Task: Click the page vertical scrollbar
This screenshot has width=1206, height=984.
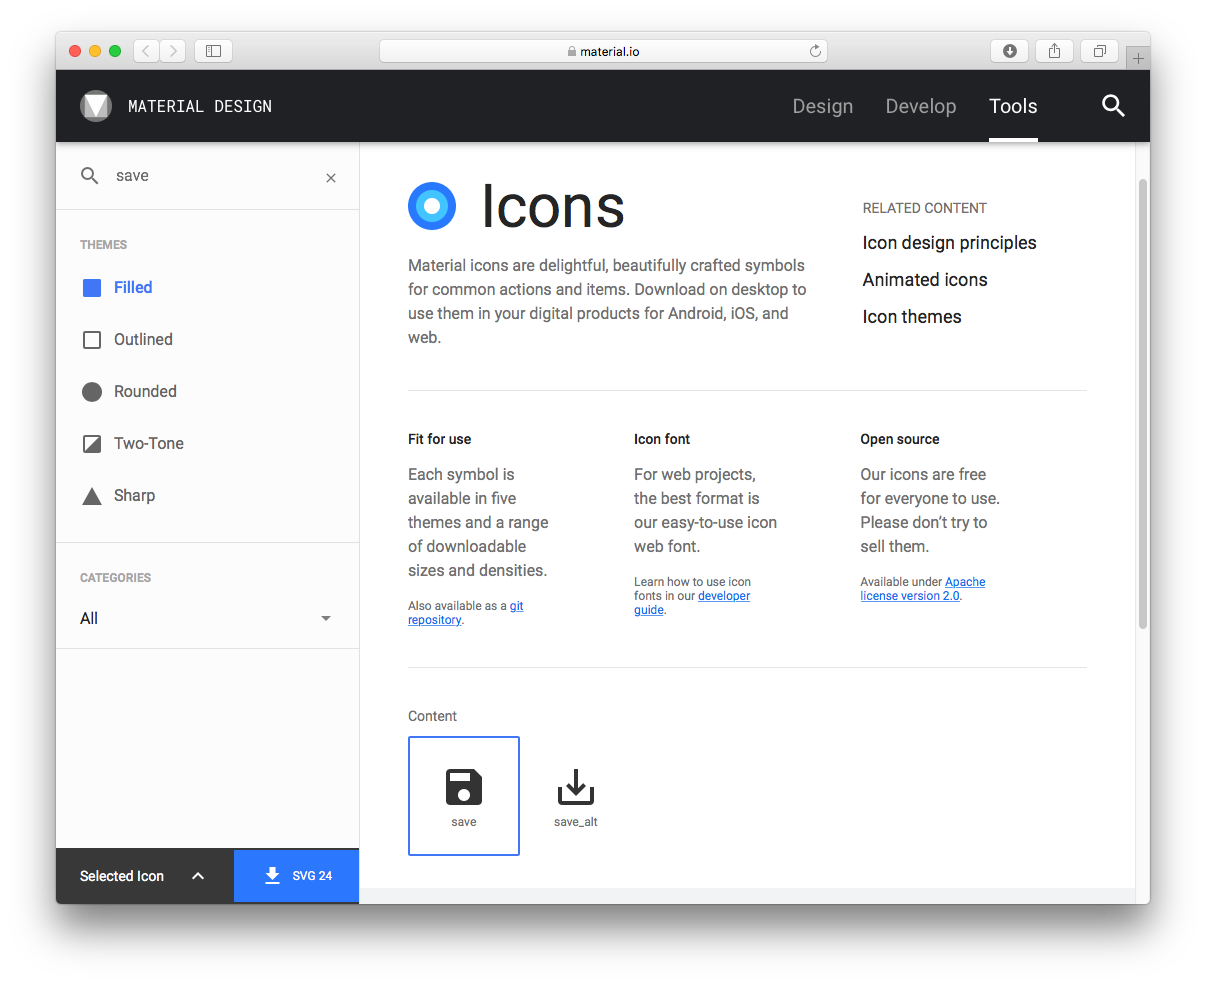Action: click(x=1143, y=404)
